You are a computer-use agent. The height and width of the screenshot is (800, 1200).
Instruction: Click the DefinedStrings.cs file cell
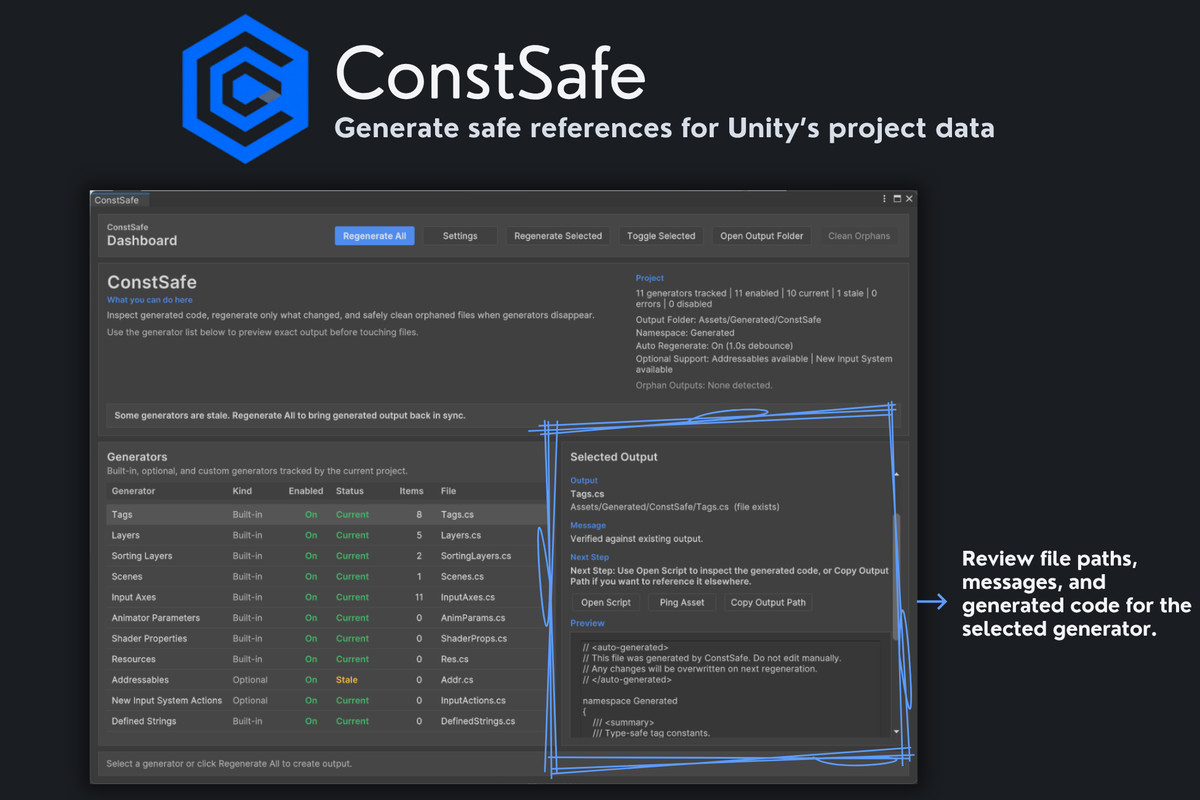click(478, 721)
